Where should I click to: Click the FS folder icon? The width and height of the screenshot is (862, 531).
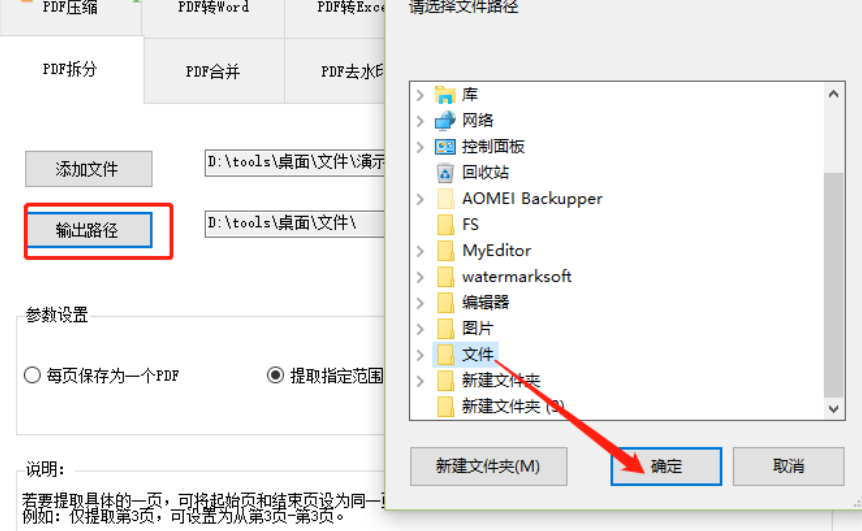[x=445, y=224]
